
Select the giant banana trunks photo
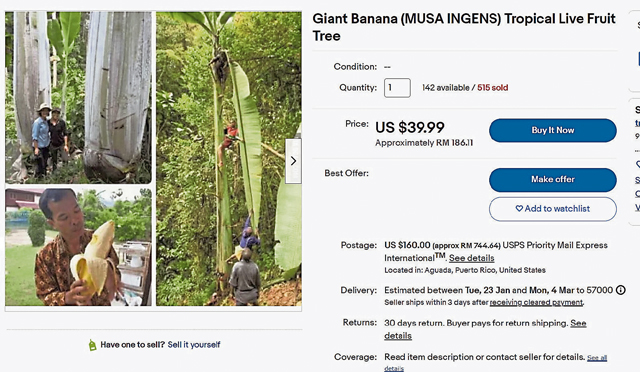click(78, 97)
